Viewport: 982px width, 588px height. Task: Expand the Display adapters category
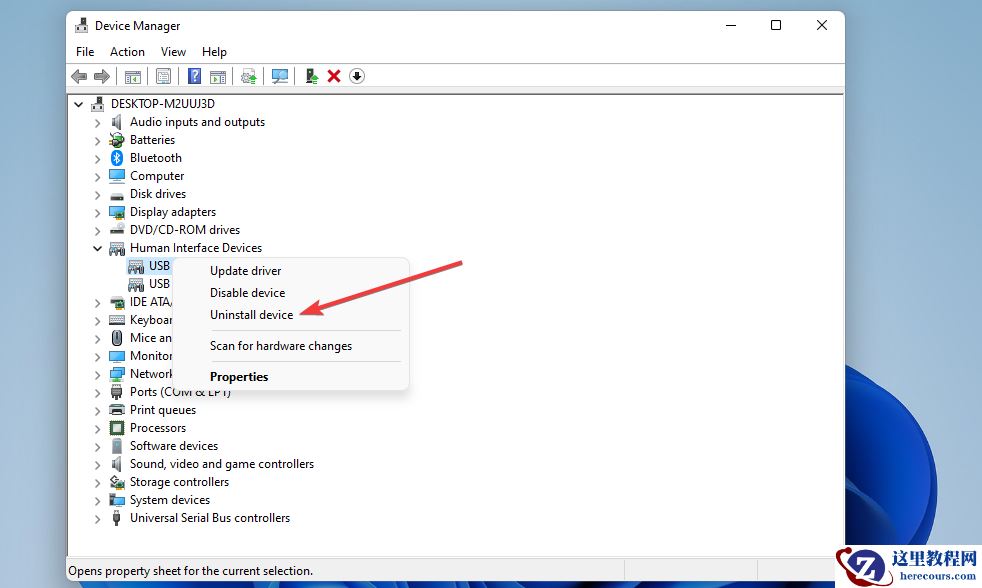pyautogui.click(x=96, y=211)
